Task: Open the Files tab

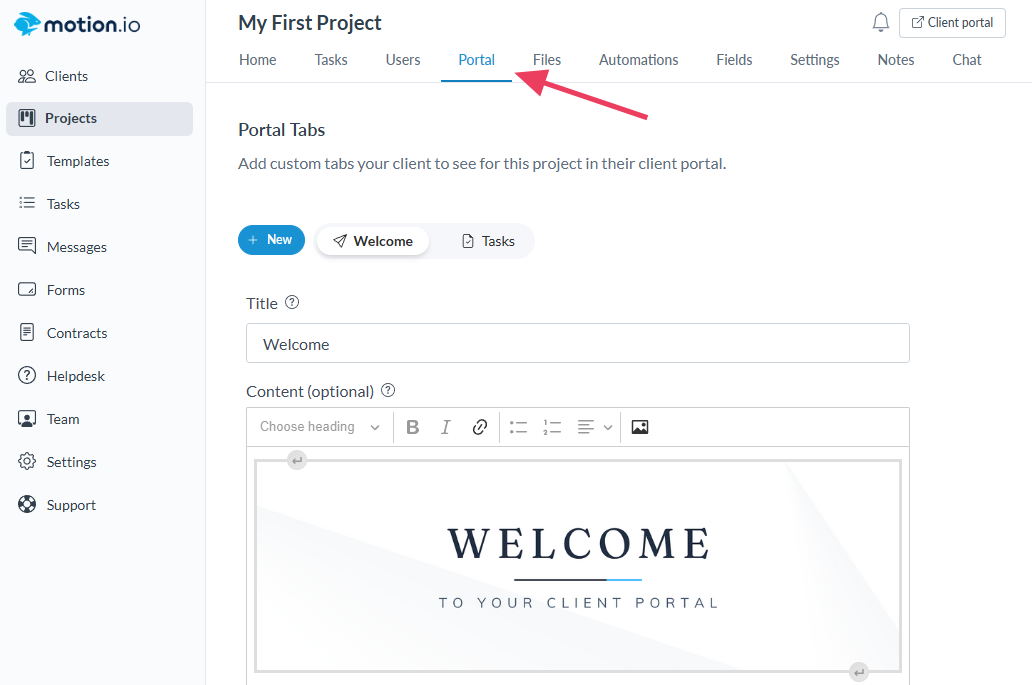Action: [547, 60]
